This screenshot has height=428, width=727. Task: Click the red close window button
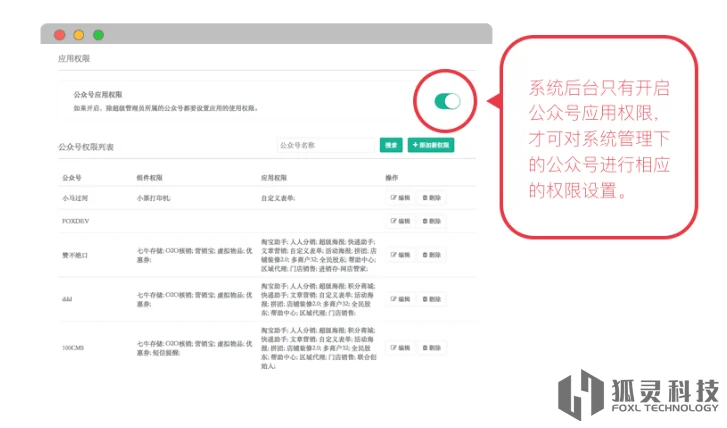tap(59, 35)
